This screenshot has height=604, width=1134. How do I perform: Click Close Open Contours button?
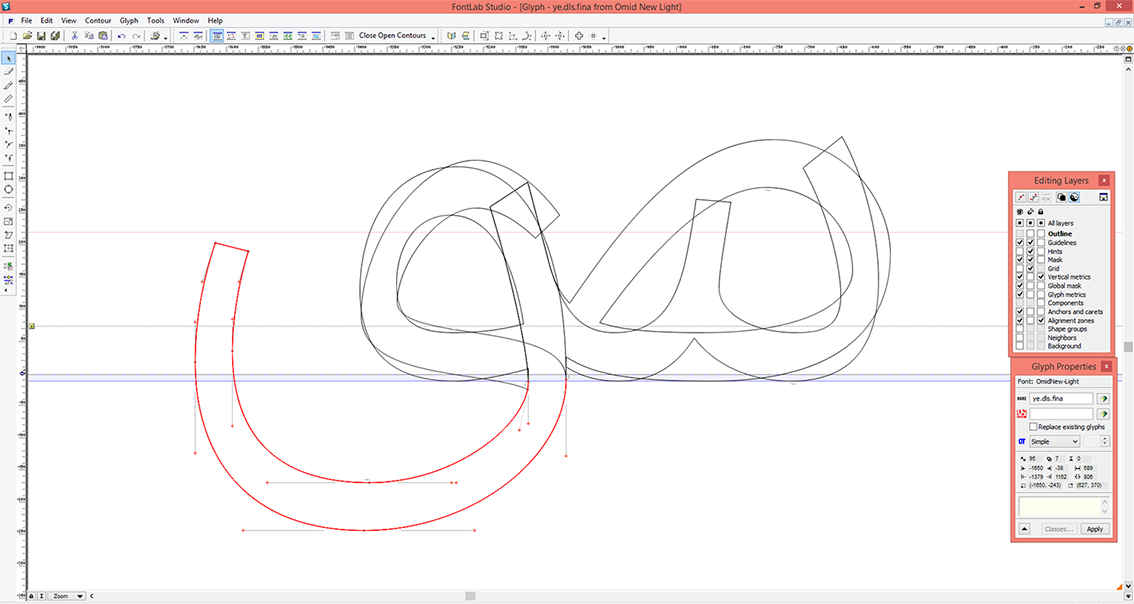point(392,35)
